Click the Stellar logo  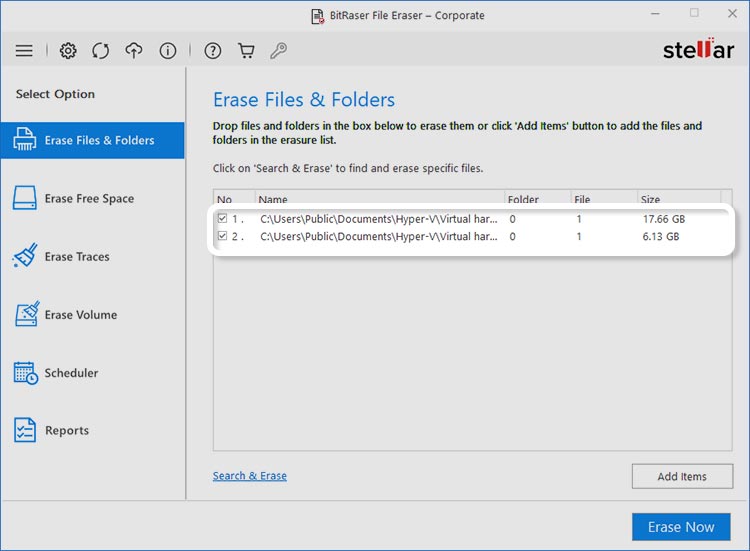pyautogui.click(x=698, y=49)
